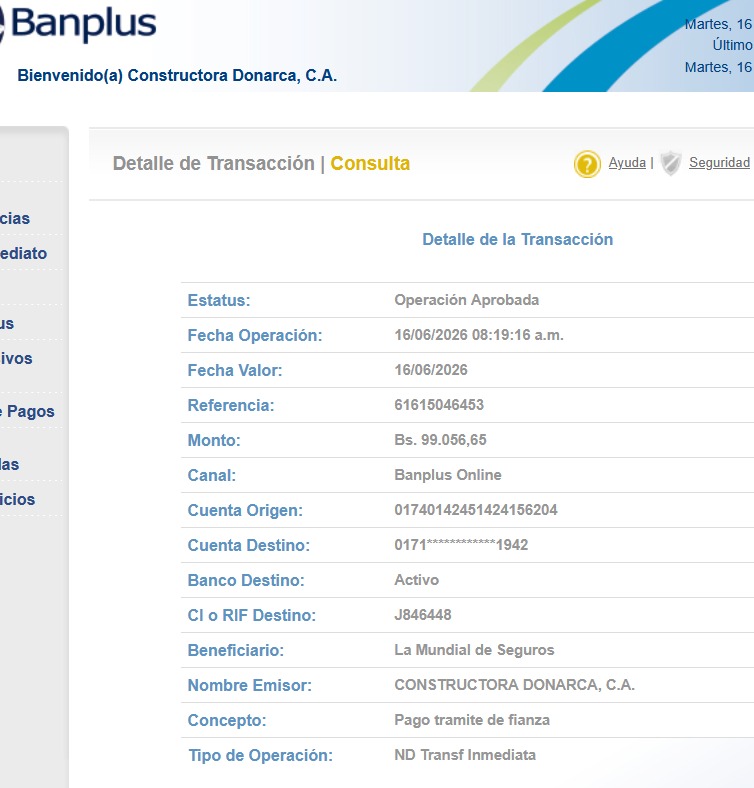Click the reference number 61615046453

pos(439,405)
